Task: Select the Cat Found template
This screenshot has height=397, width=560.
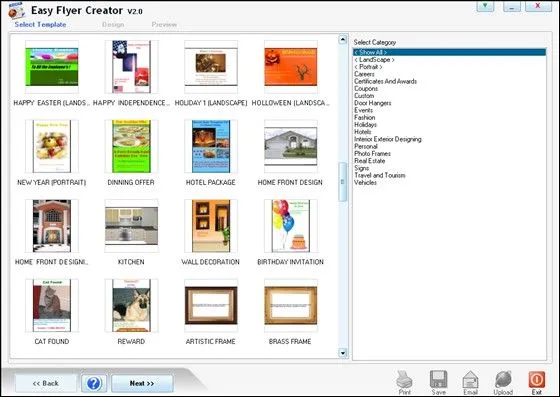Action: click(52, 306)
